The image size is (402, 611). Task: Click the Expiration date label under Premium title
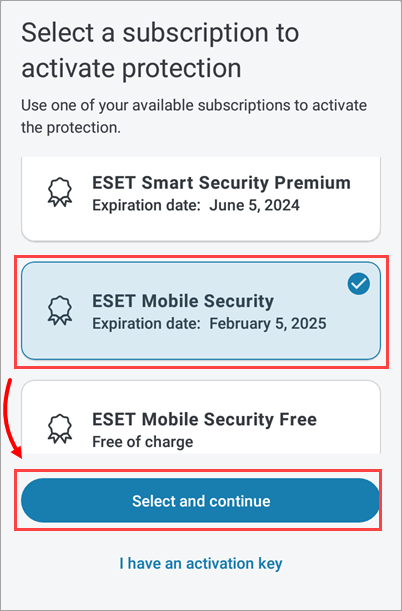pos(147,205)
